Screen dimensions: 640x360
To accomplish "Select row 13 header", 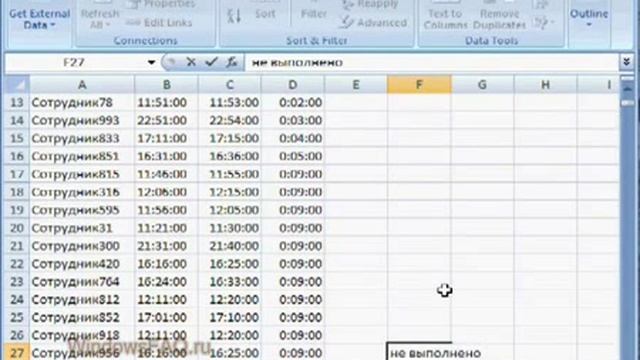I will pyautogui.click(x=17, y=102).
